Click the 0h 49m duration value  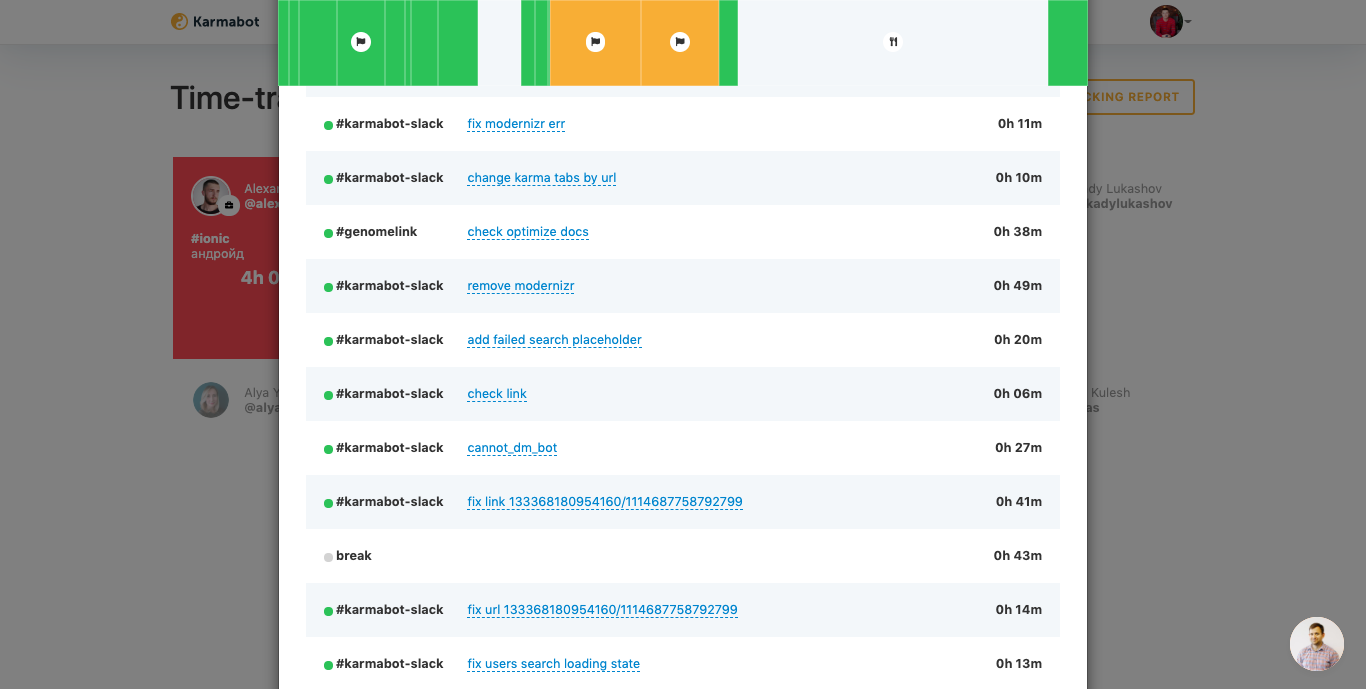[1018, 286]
